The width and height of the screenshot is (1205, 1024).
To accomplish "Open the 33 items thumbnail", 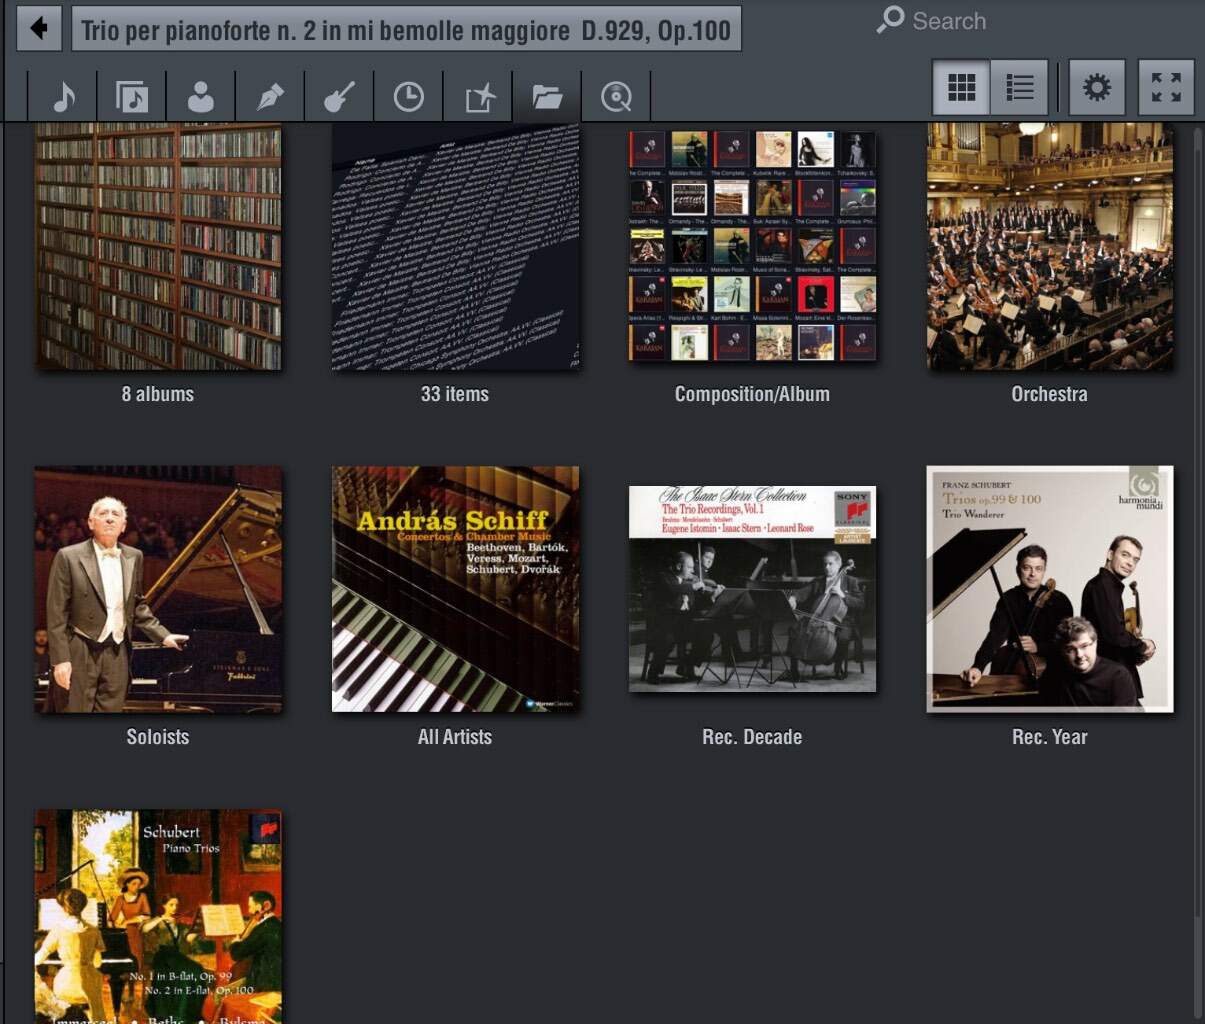I will coord(455,247).
